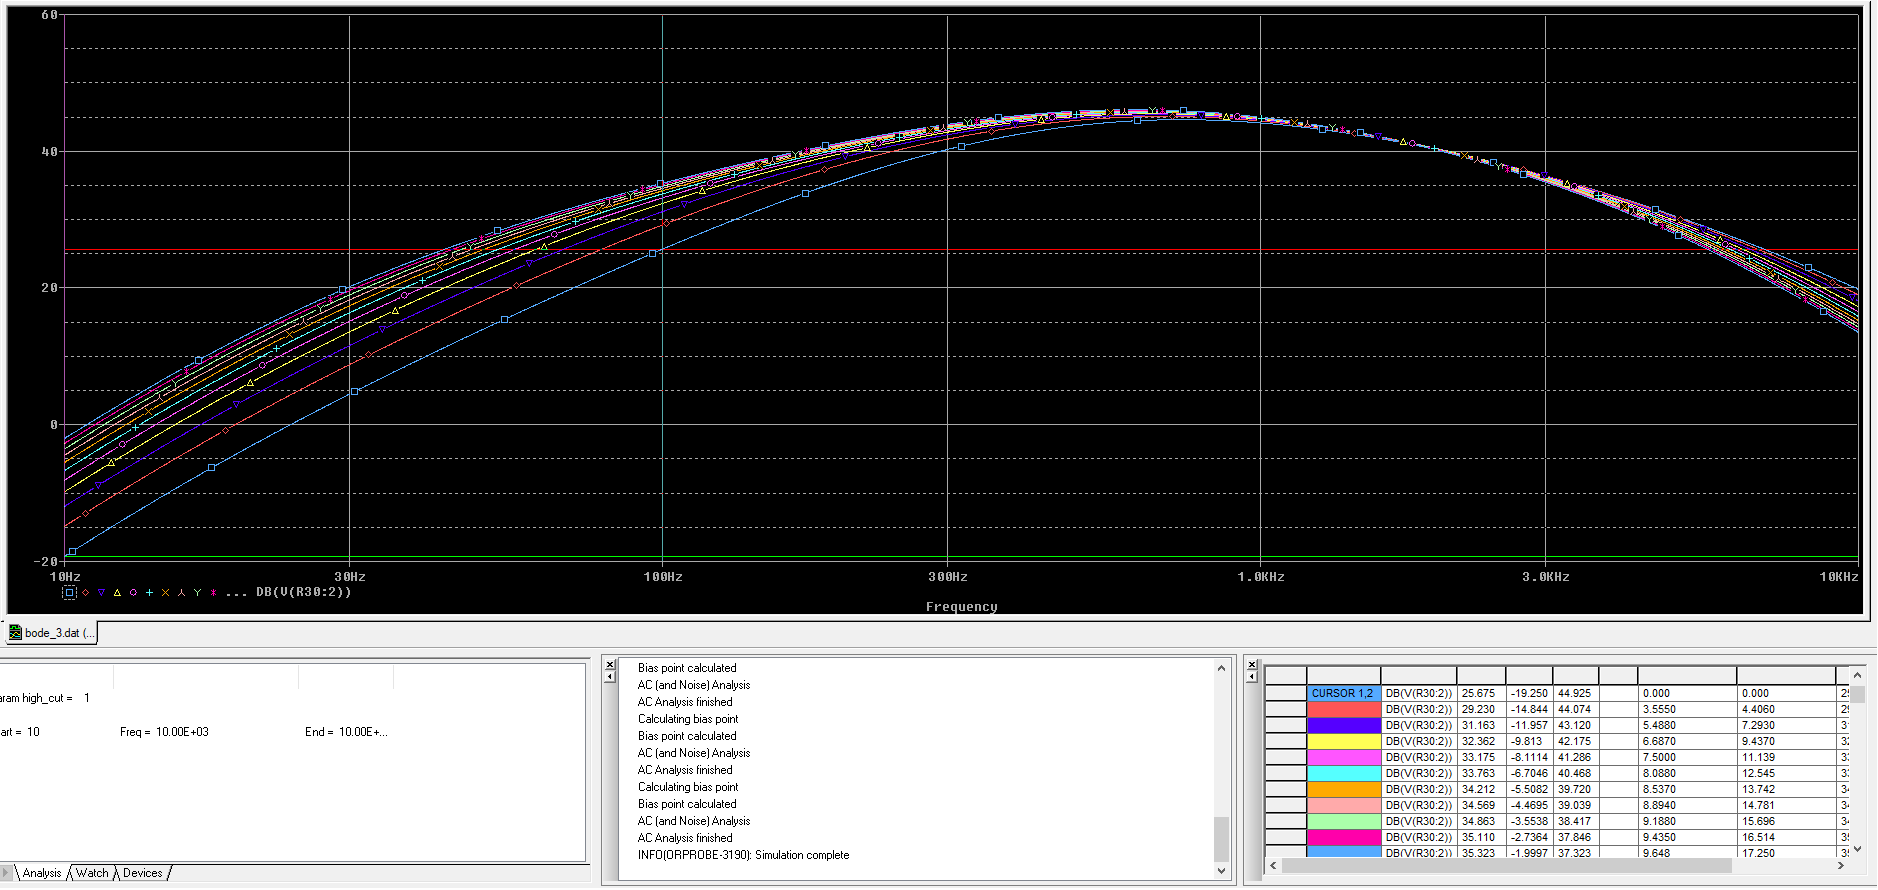Select the magenta asterisk trace symbol in legend
The image size is (1878, 890).
[213, 593]
